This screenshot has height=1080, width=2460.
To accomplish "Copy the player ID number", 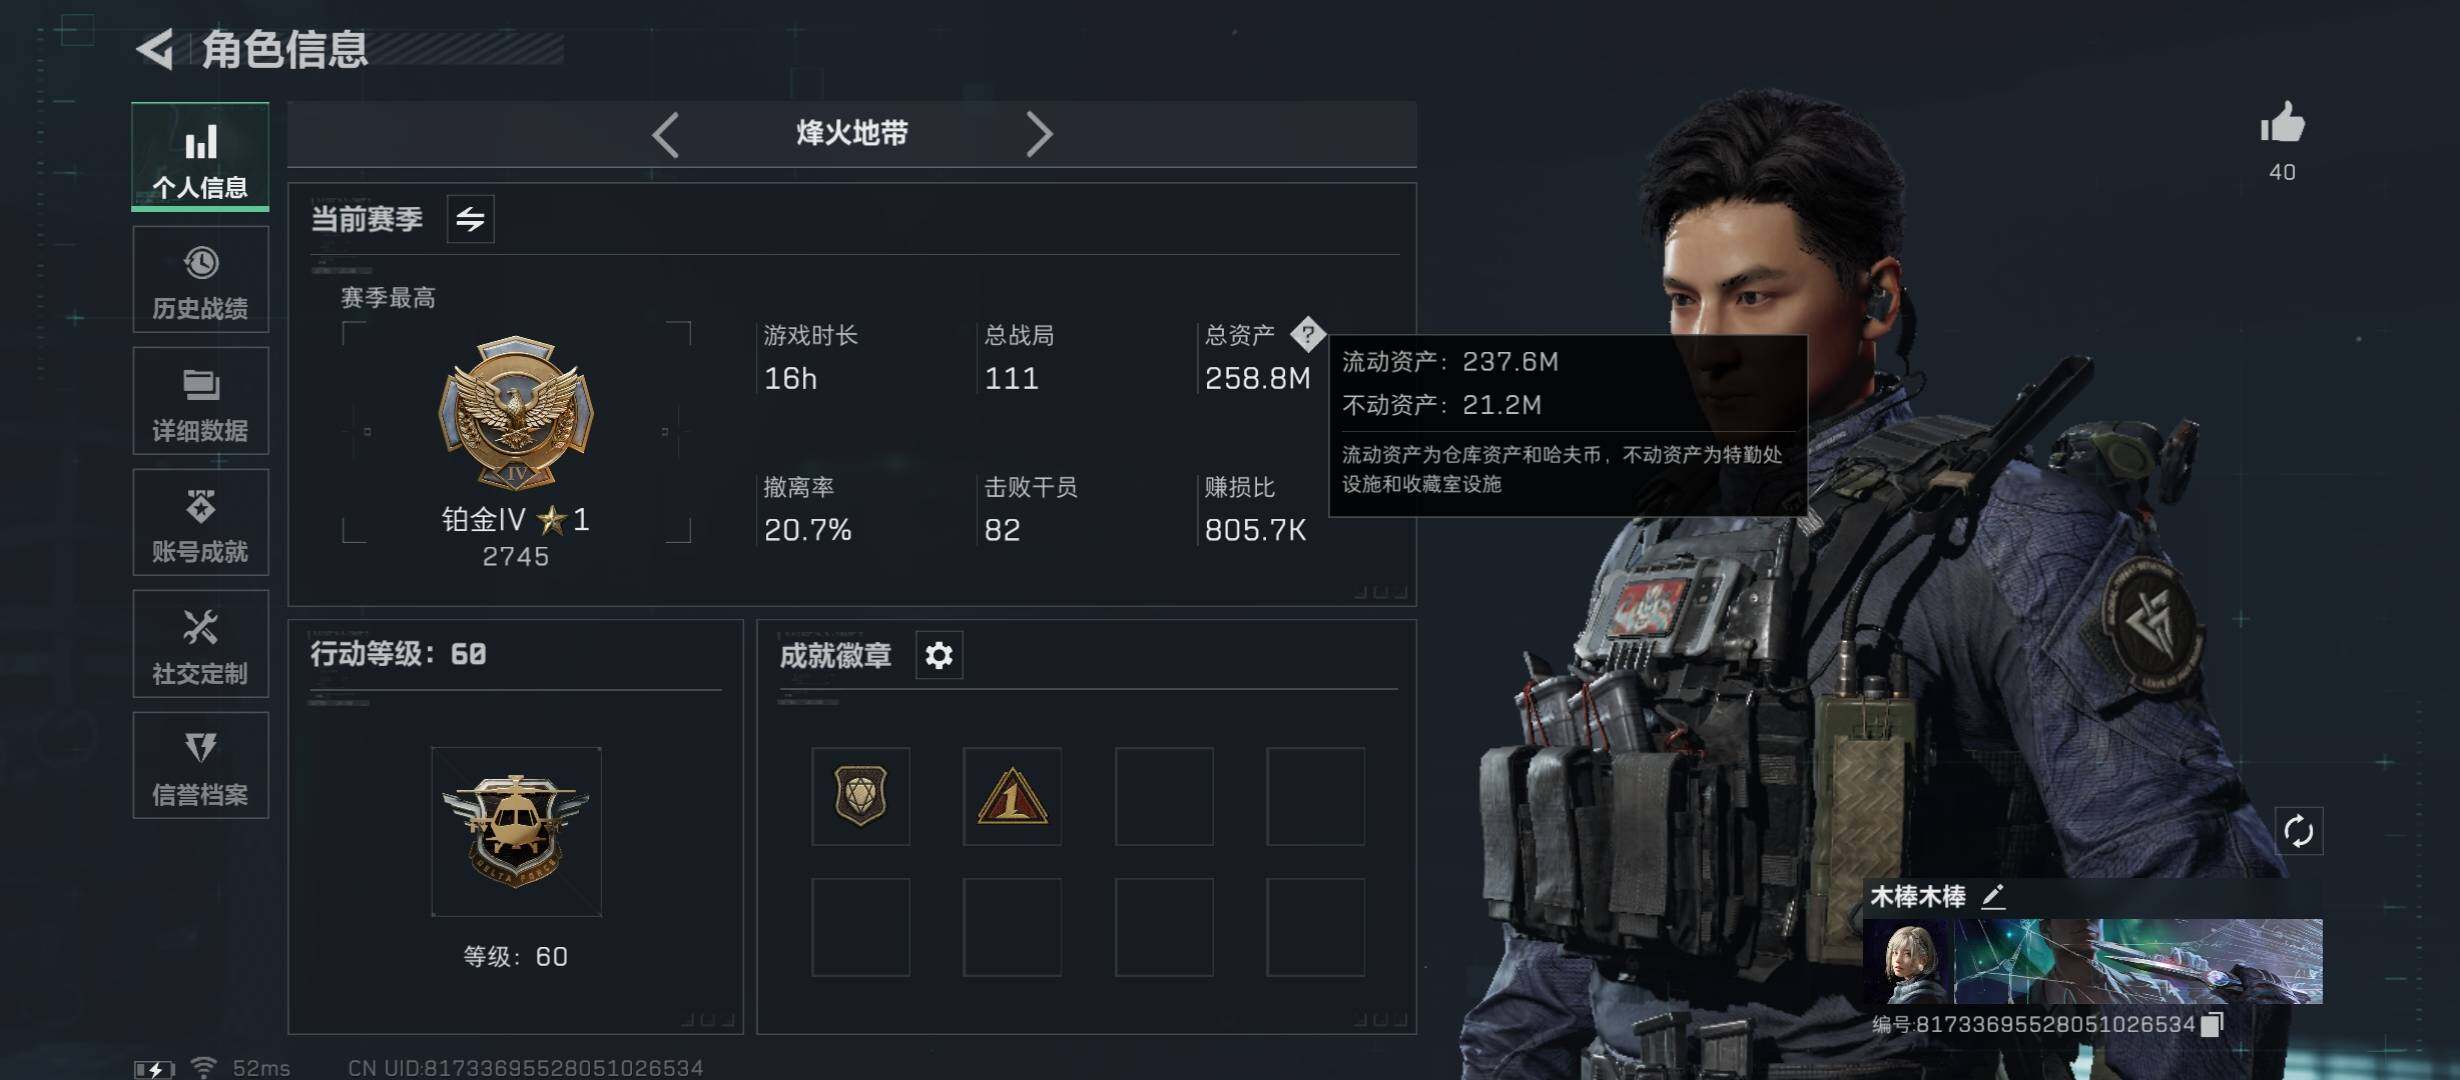I will [x=2212, y=1024].
